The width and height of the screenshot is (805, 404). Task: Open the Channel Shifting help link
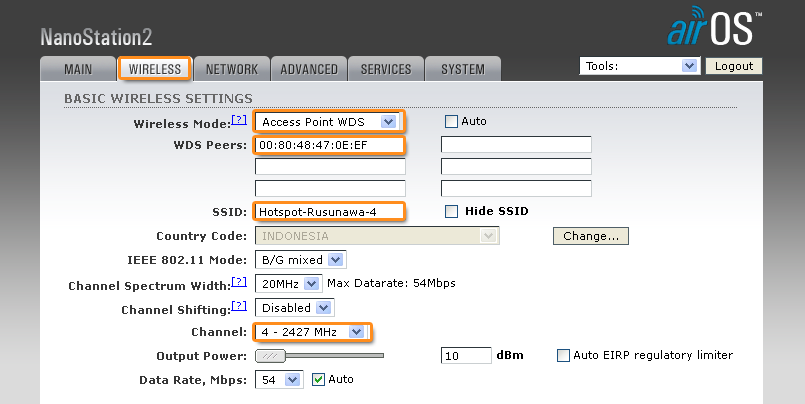(x=238, y=305)
